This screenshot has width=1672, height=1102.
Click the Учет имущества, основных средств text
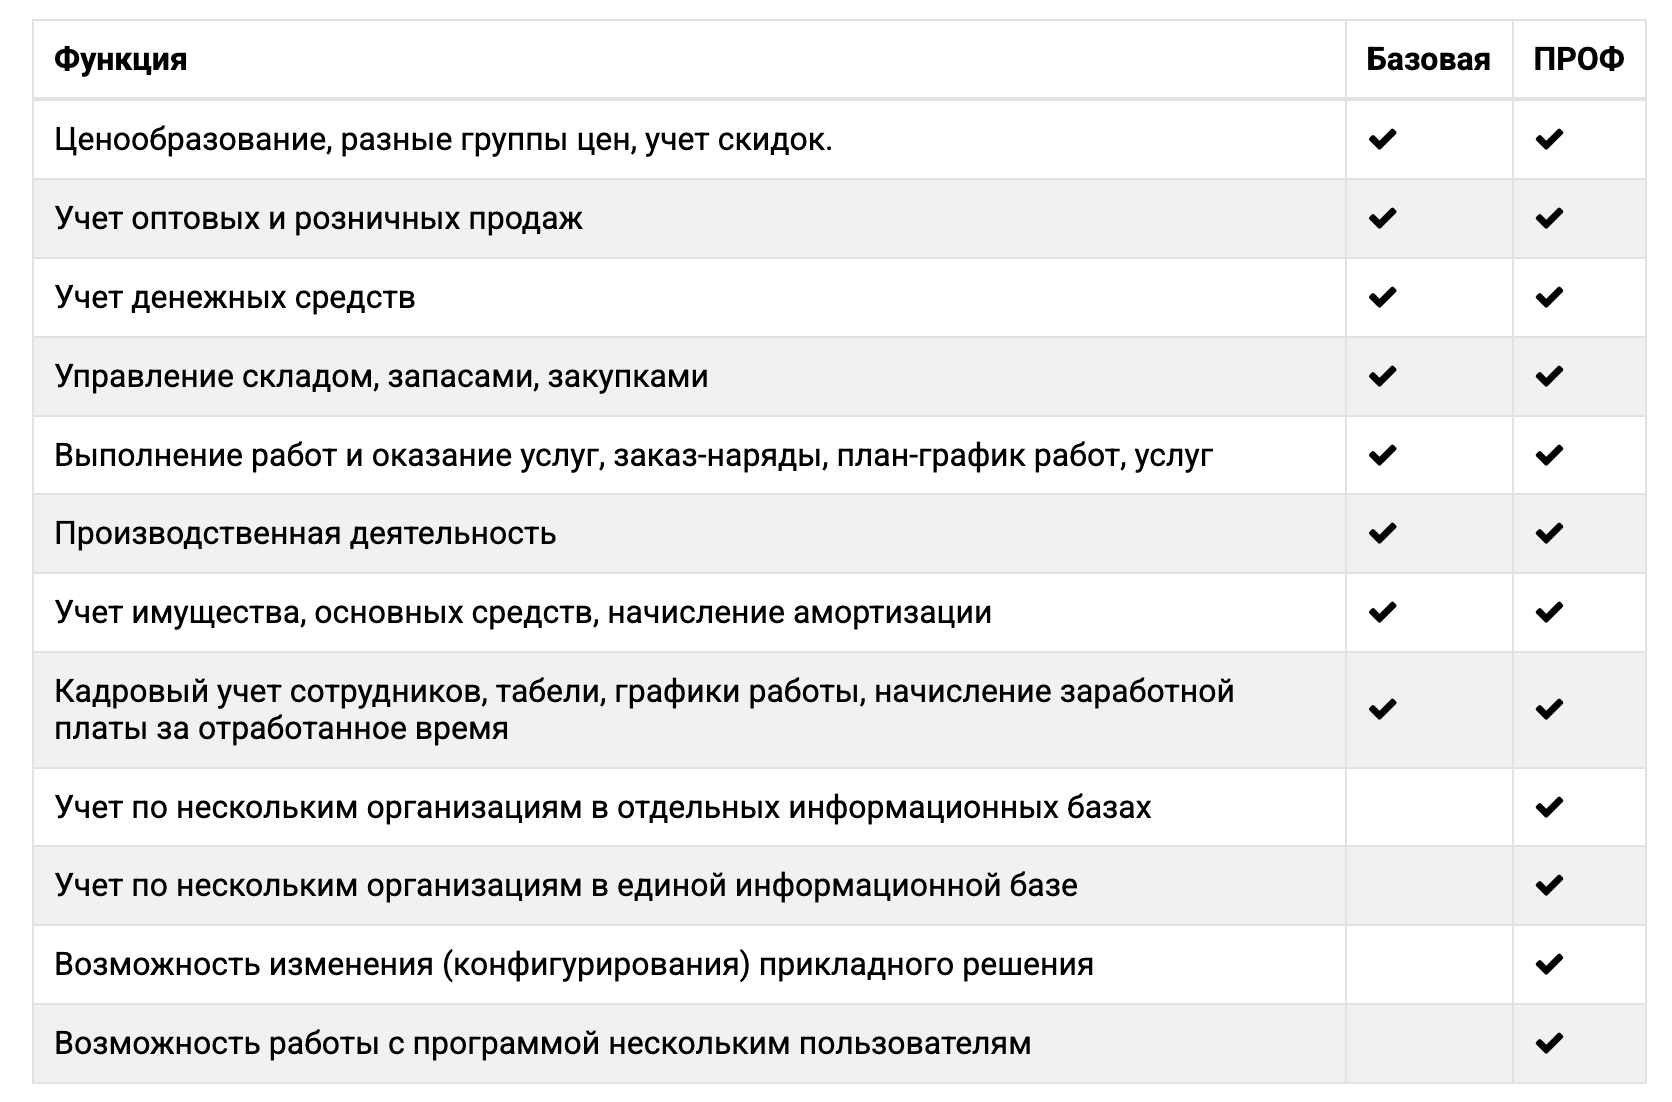[522, 612]
